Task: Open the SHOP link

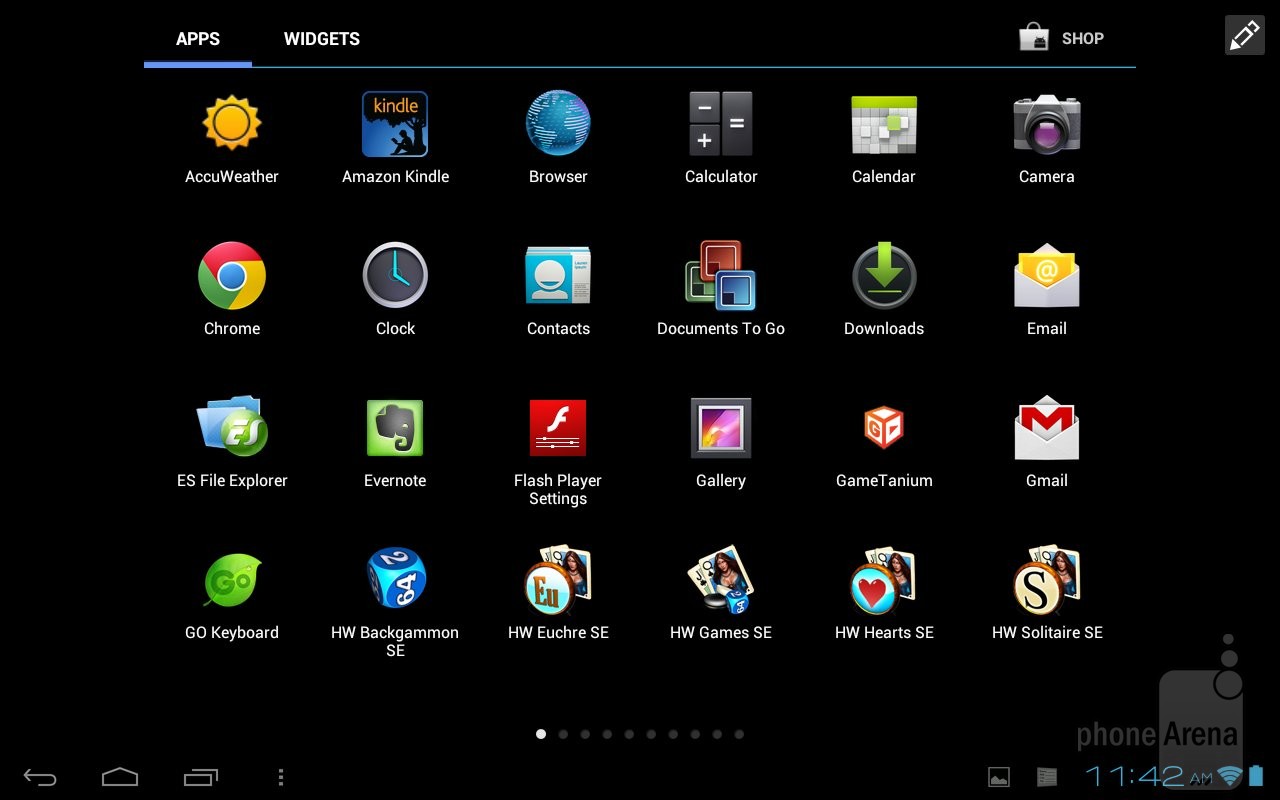Action: coord(1061,39)
